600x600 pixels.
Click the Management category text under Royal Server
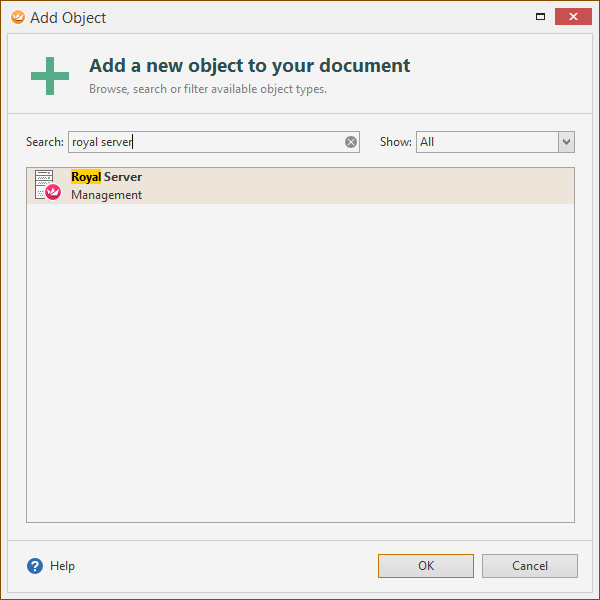106,195
